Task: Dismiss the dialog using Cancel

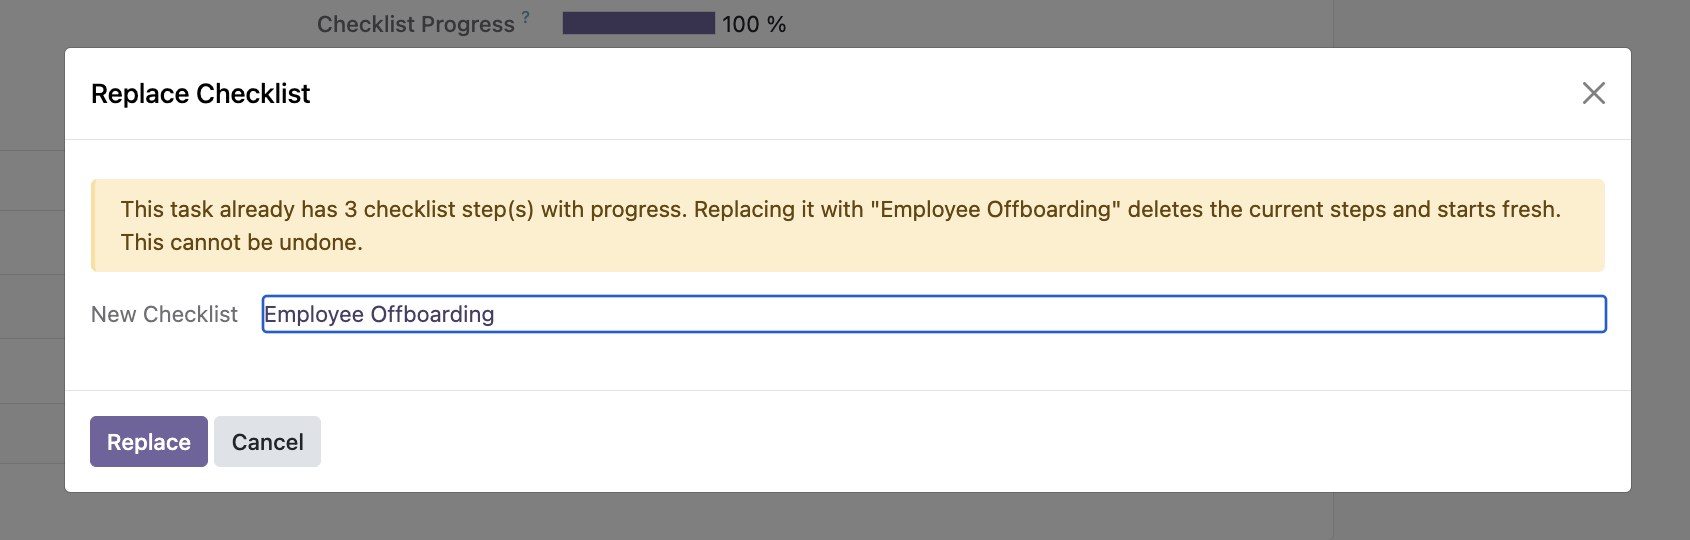Action: point(267,442)
